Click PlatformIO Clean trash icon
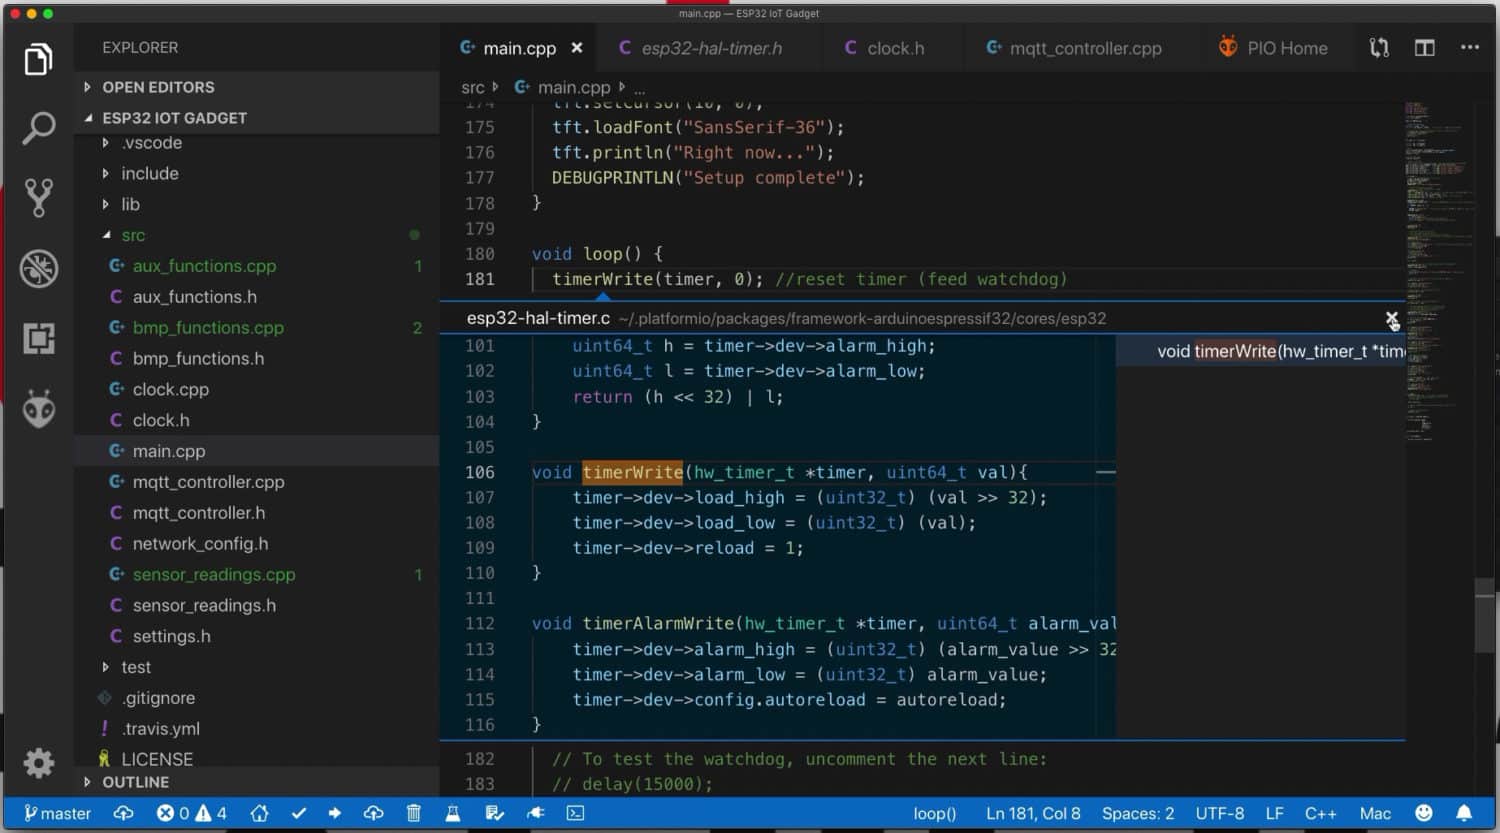The image size is (1500, 833). [x=413, y=813]
